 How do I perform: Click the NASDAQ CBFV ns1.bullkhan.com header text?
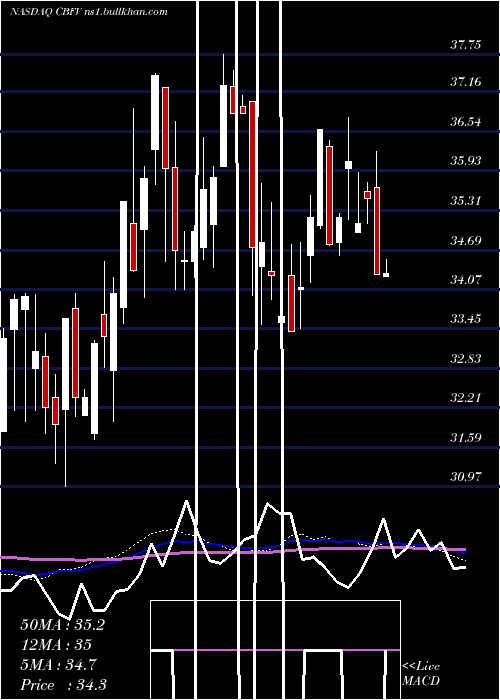click(x=89, y=12)
